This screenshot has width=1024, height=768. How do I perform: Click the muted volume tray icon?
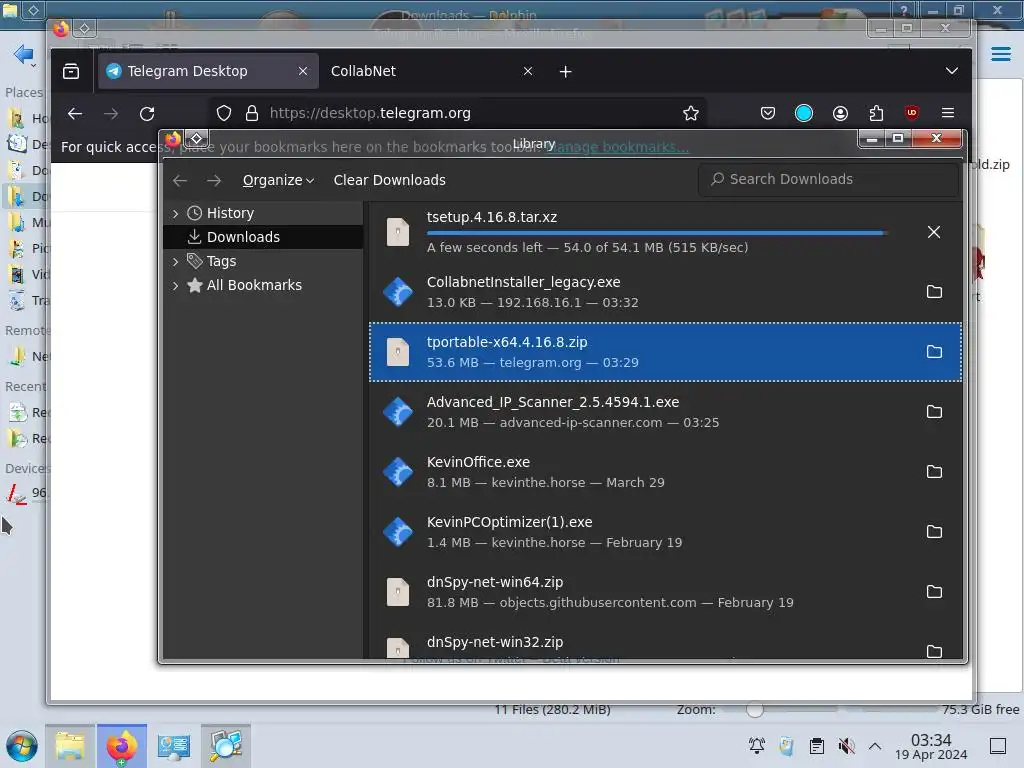pyautogui.click(x=846, y=746)
